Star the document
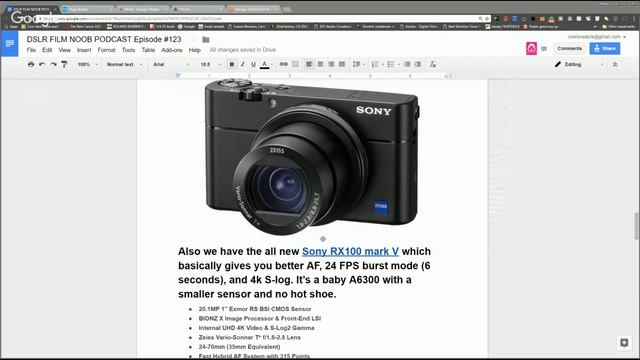 (194, 40)
